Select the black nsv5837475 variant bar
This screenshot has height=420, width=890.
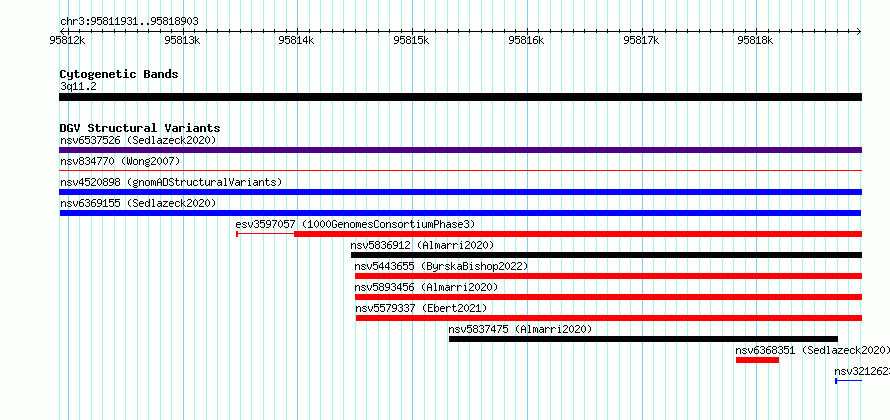point(643,339)
